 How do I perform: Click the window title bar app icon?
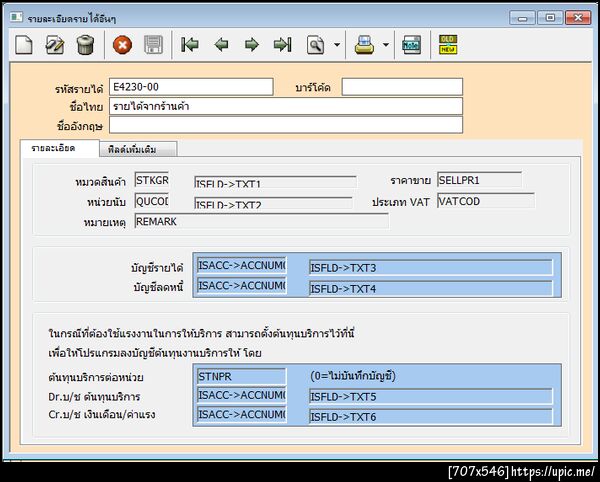pos(16,17)
